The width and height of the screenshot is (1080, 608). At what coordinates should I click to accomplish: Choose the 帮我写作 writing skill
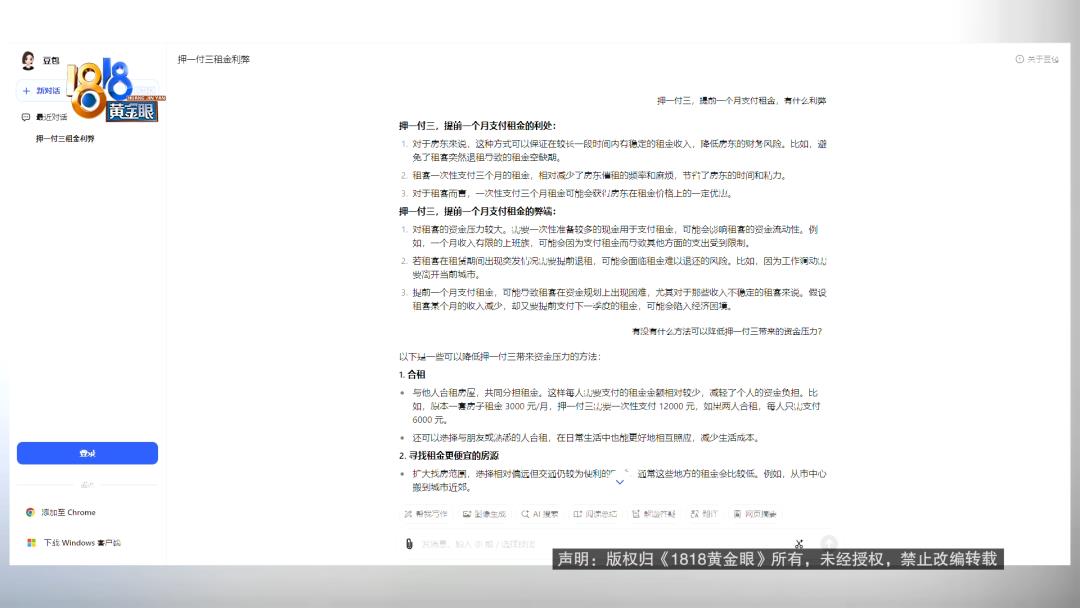(426, 514)
